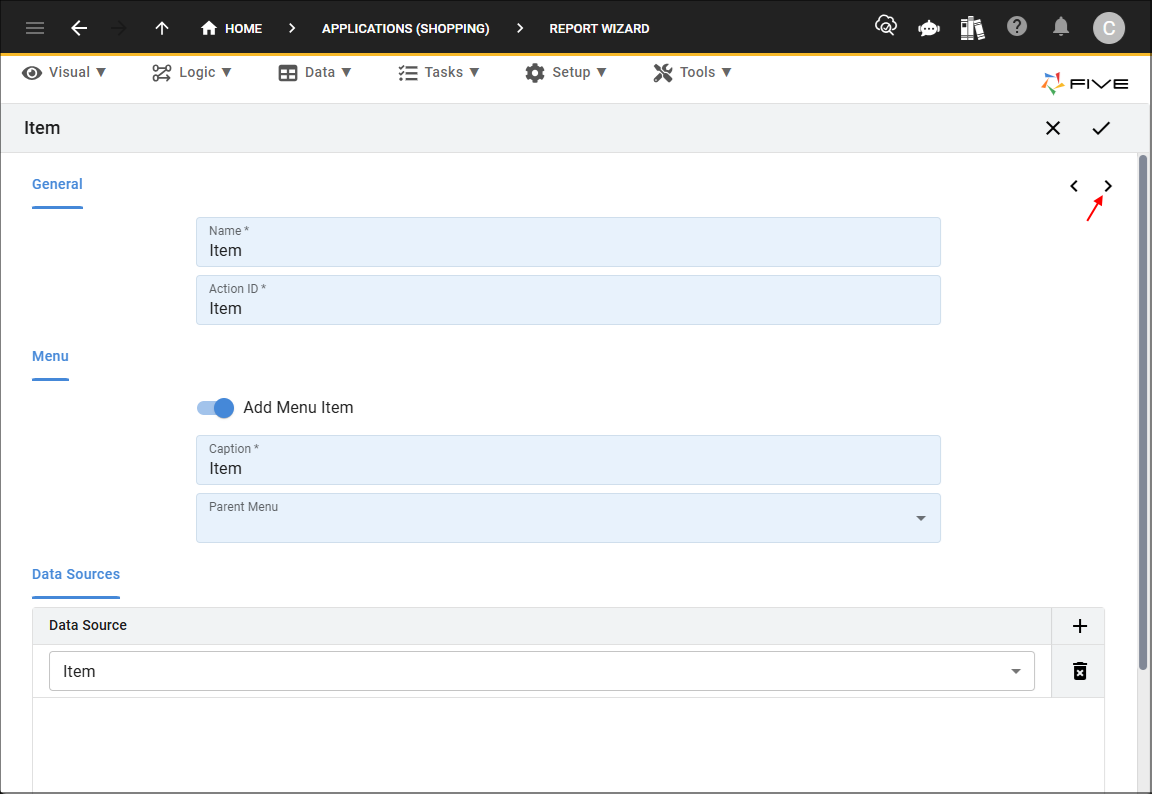1152x794 pixels.
Task: Click the Five logo
Action: 1084,83
